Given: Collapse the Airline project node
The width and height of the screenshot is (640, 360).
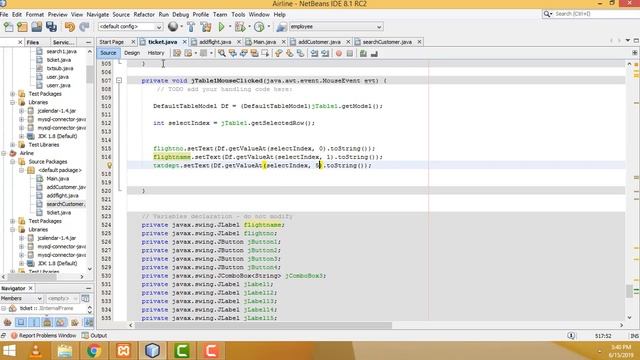Looking at the screenshot, I should pyautogui.click(x=4, y=153).
